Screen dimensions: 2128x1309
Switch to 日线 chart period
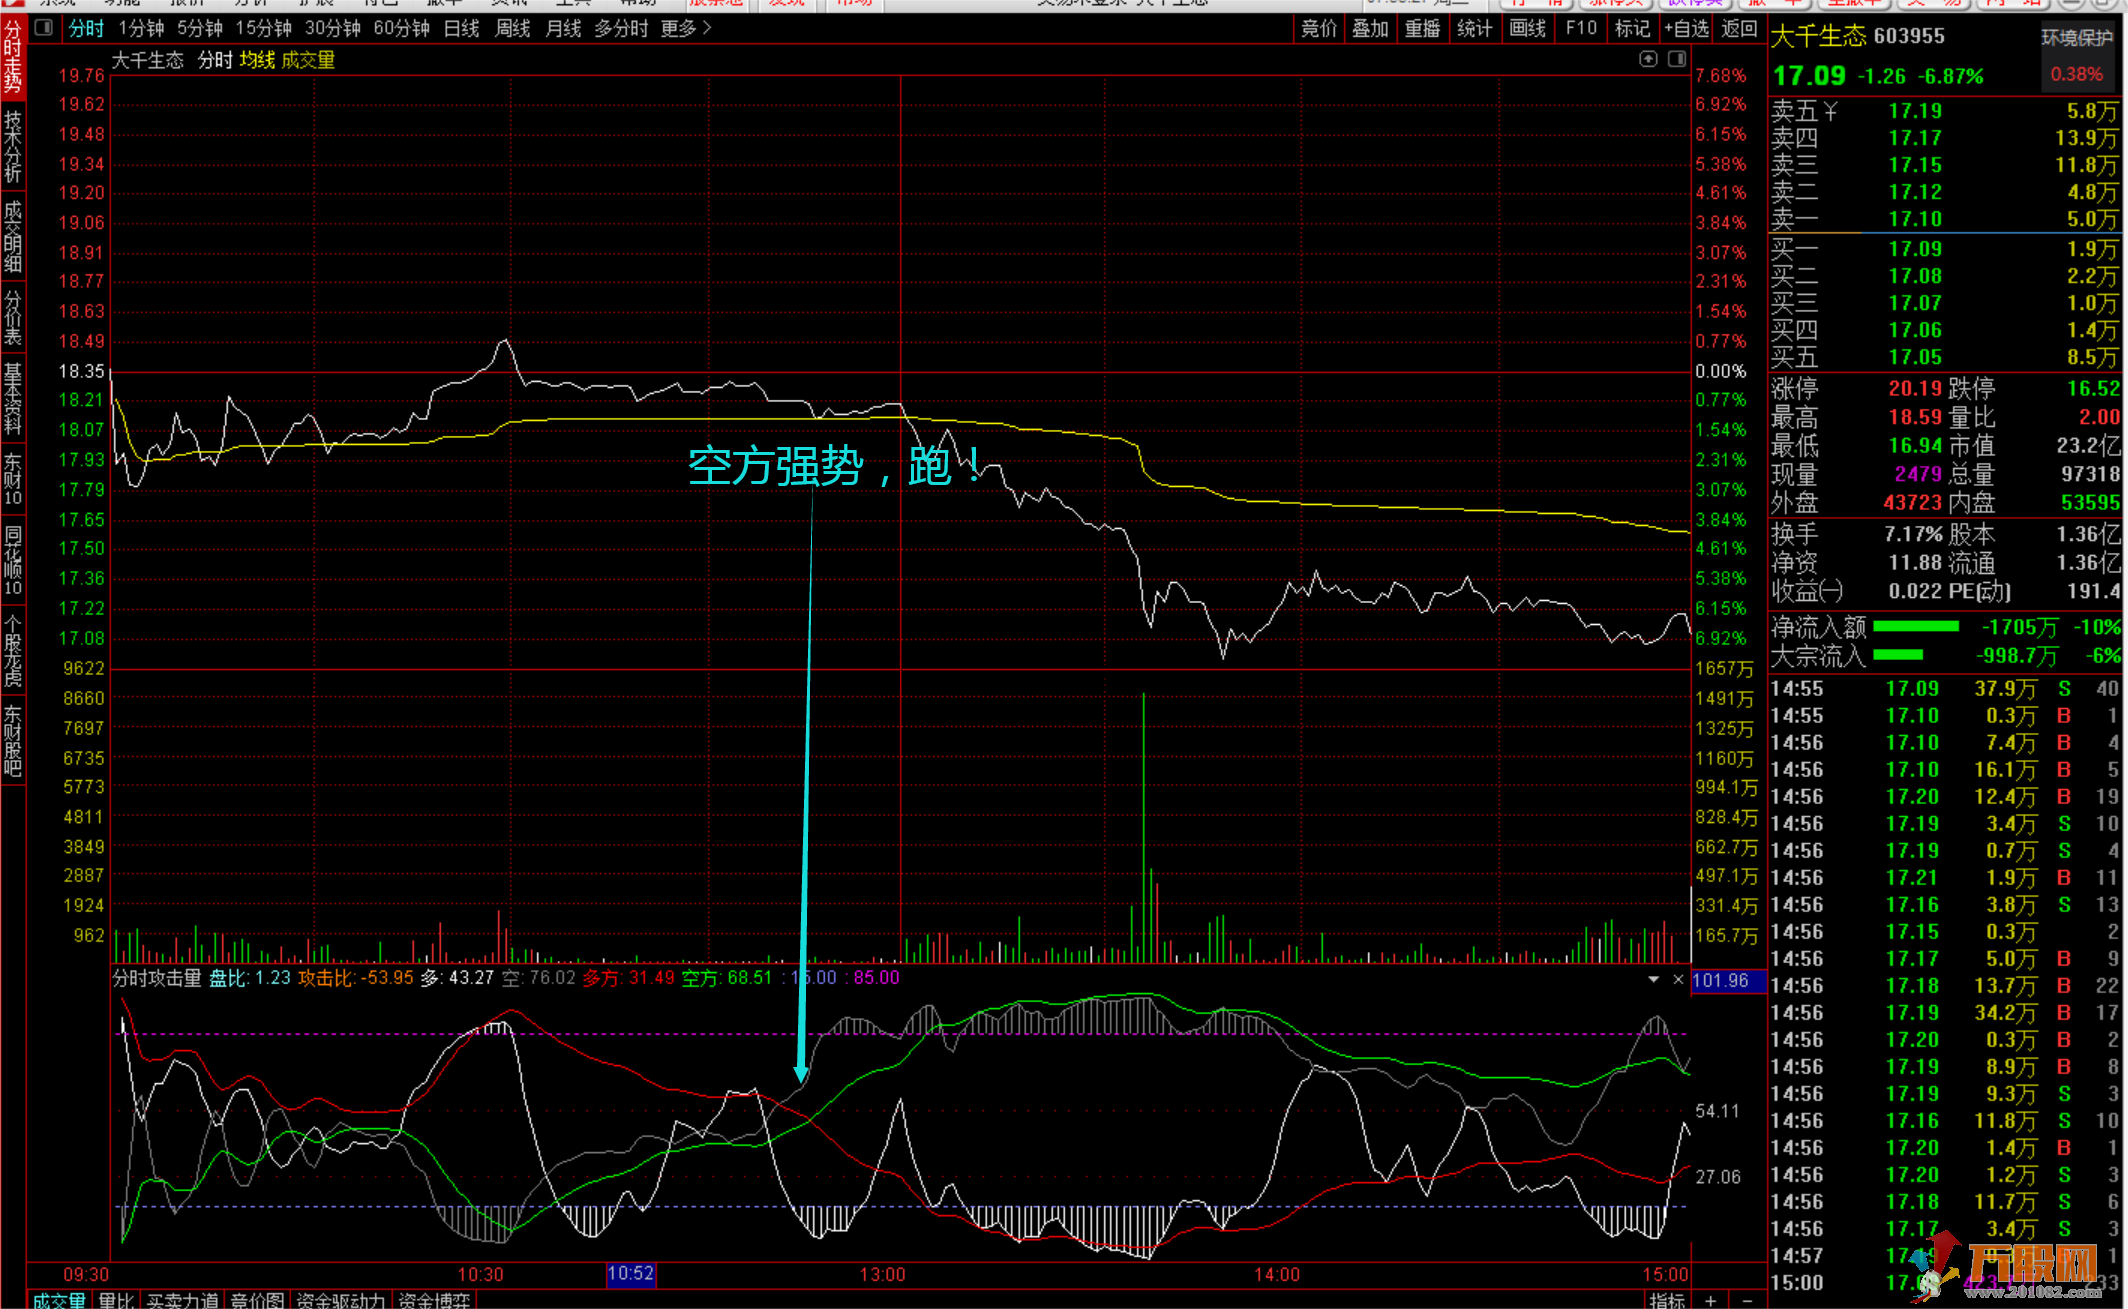tap(461, 28)
